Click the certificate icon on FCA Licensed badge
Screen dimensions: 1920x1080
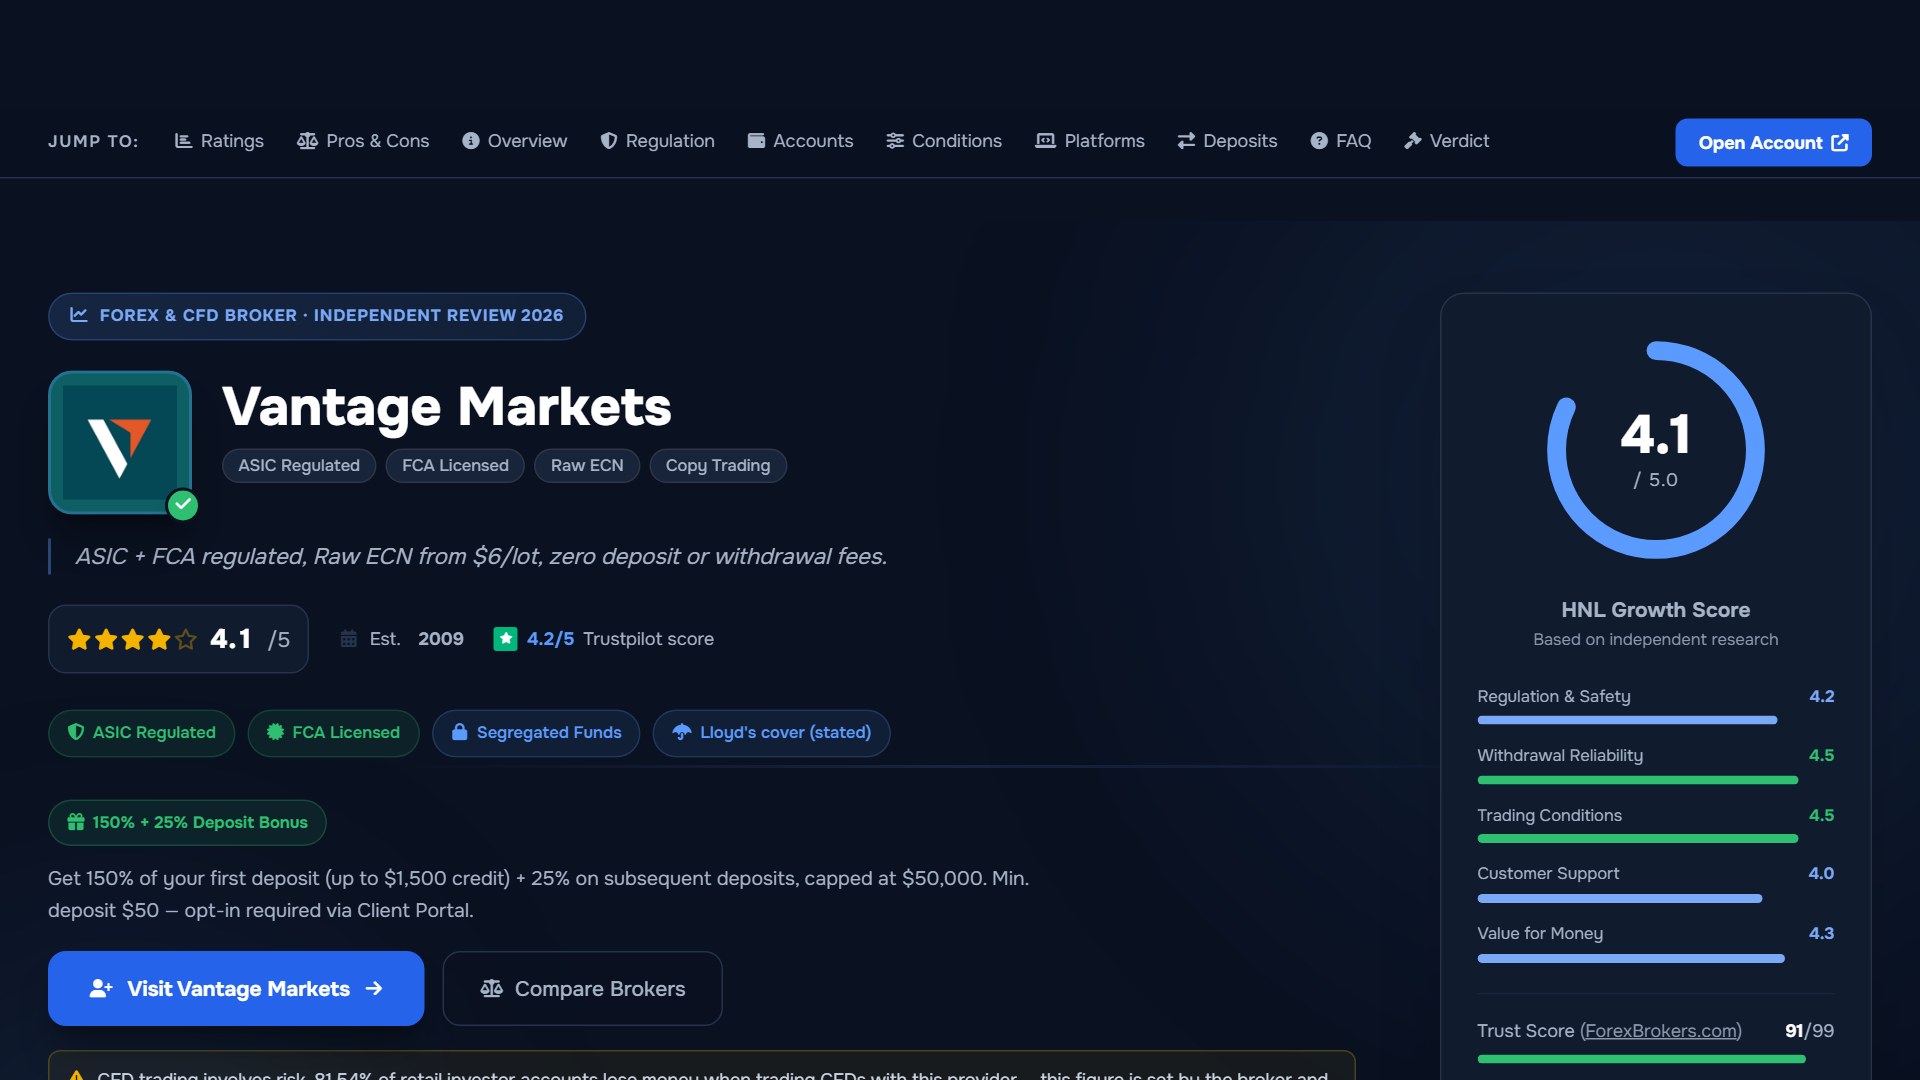275,732
